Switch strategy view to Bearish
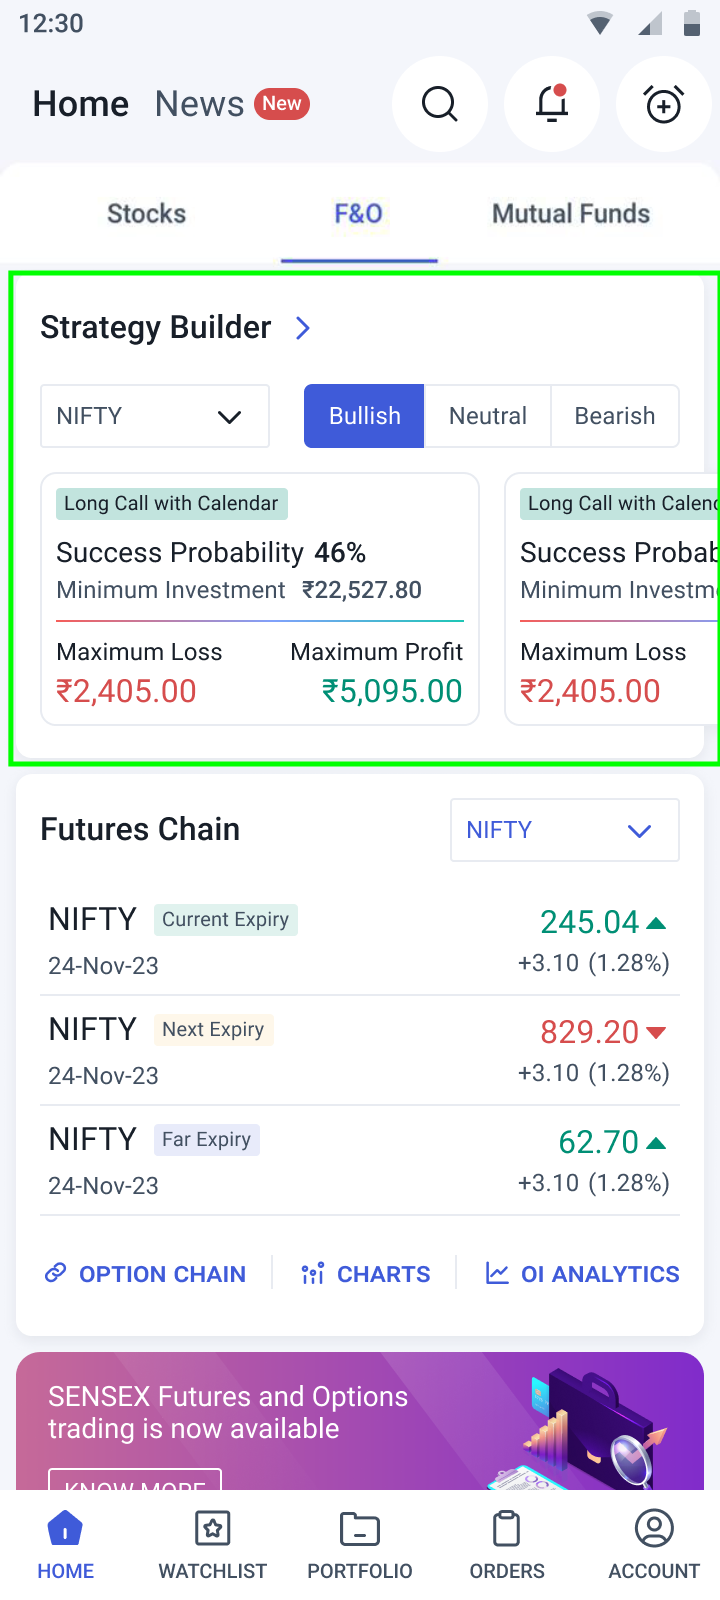The height and width of the screenshot is (1600, 720). 615,416
